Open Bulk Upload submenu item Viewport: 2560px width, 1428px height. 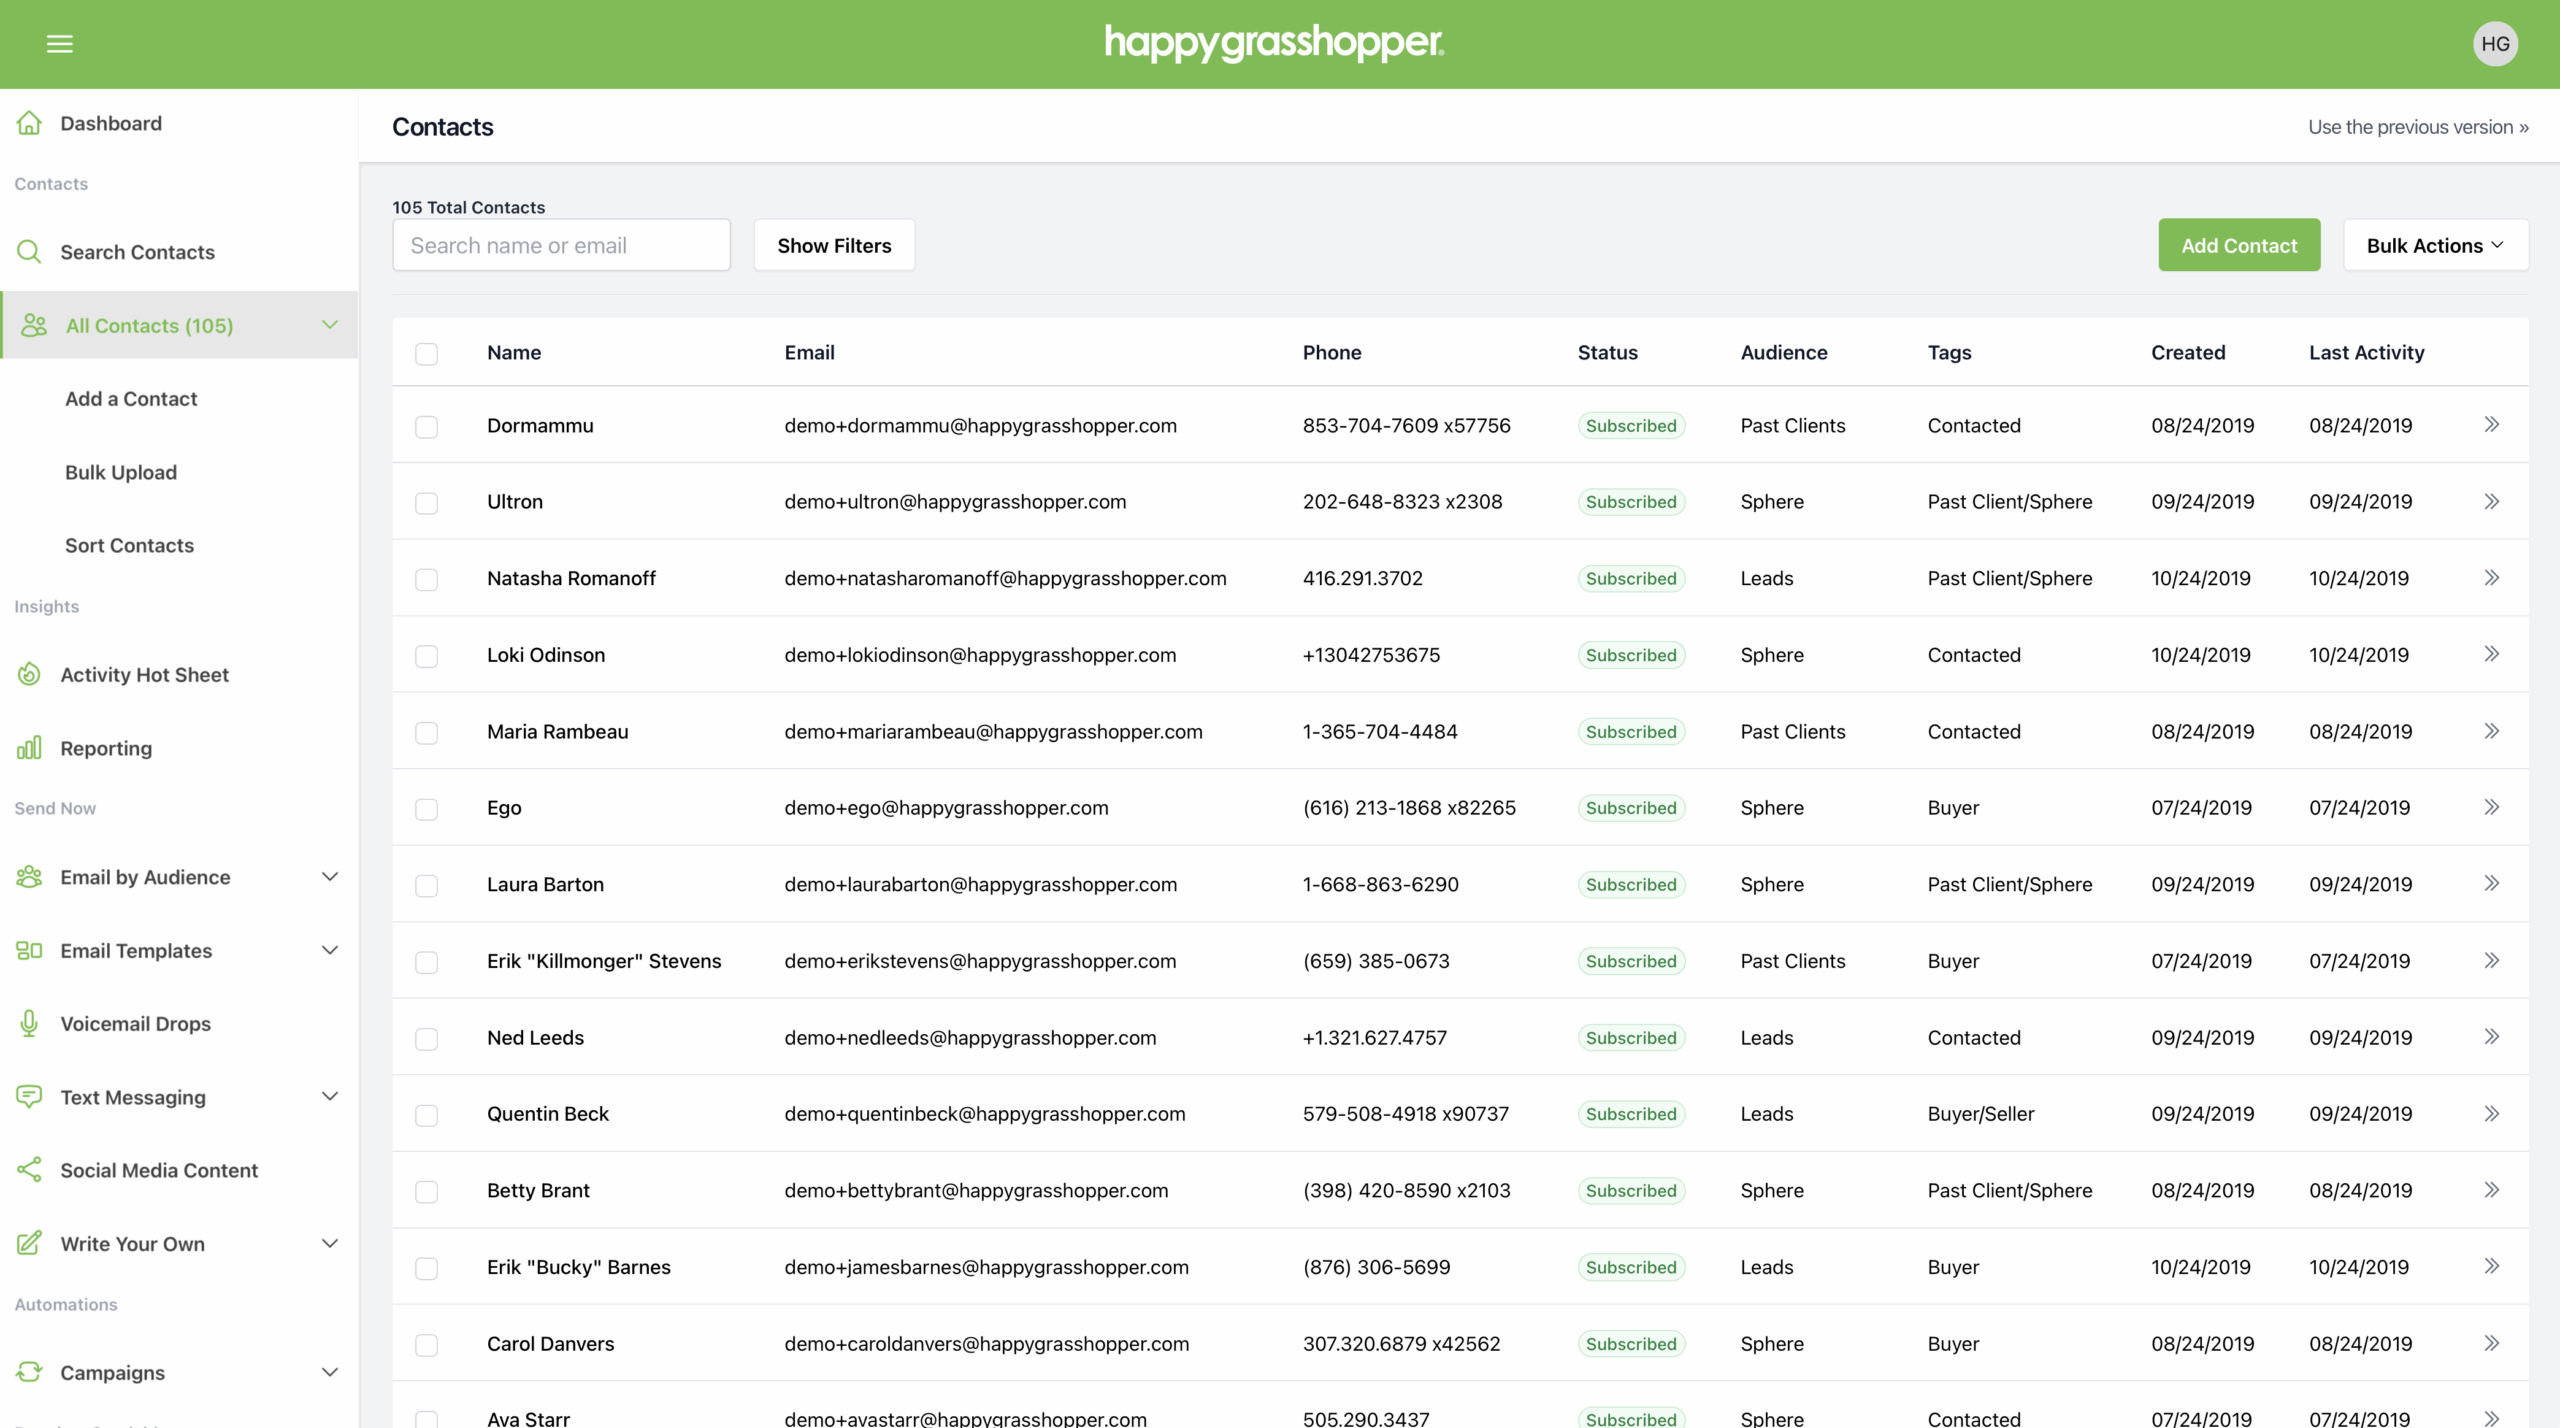(121, 472)
